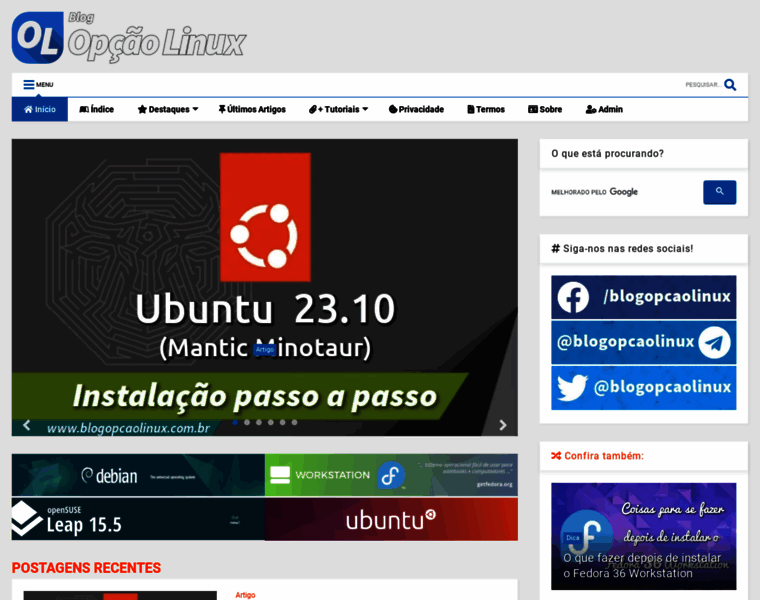Open Últimos Artigos menu item
This screenshot has width=760, height=600.
coord(252,110)
